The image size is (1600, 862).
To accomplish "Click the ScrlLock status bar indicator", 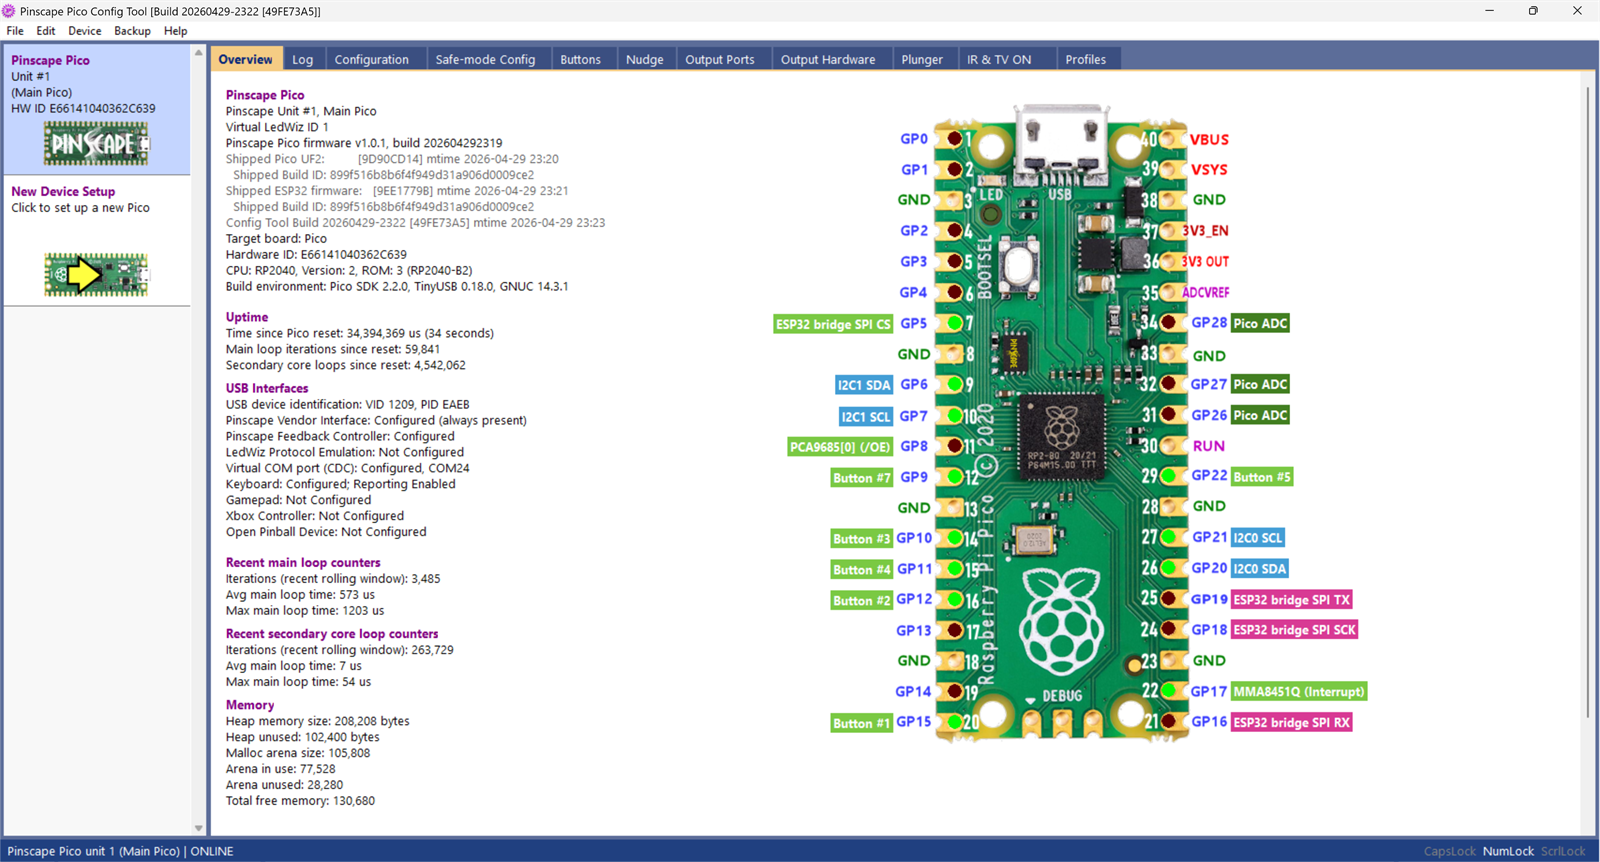I will 1563,851.
